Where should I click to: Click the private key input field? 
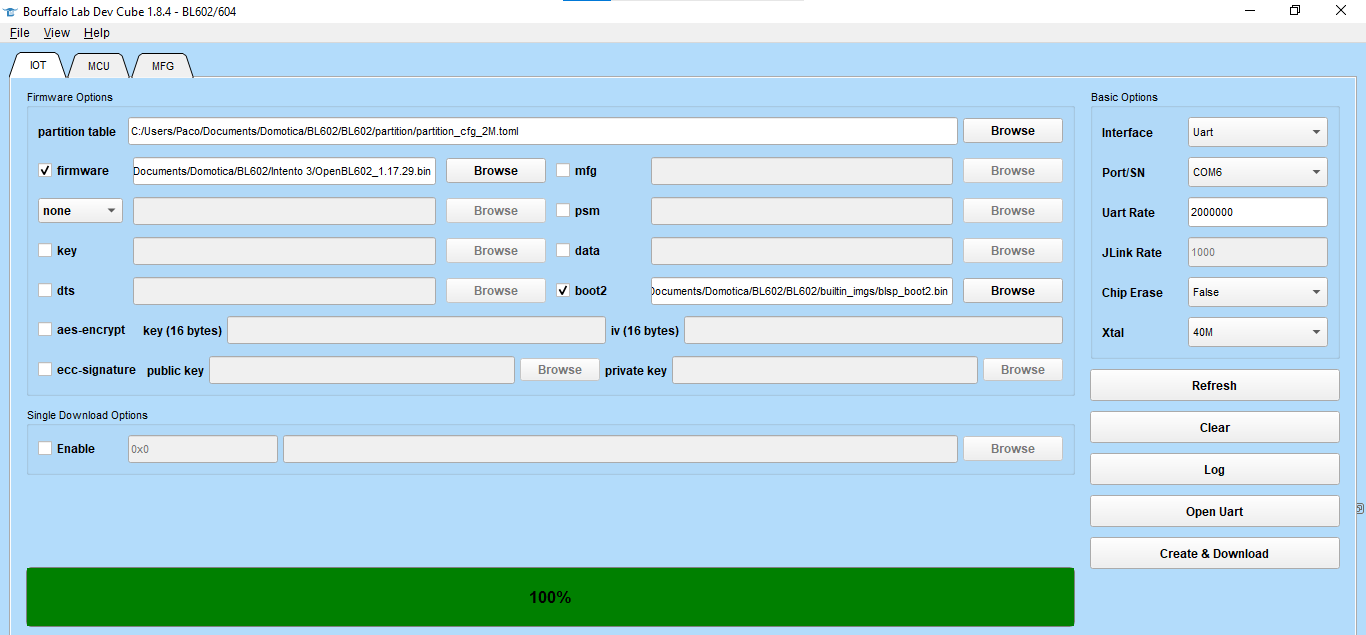click(825, 370)
